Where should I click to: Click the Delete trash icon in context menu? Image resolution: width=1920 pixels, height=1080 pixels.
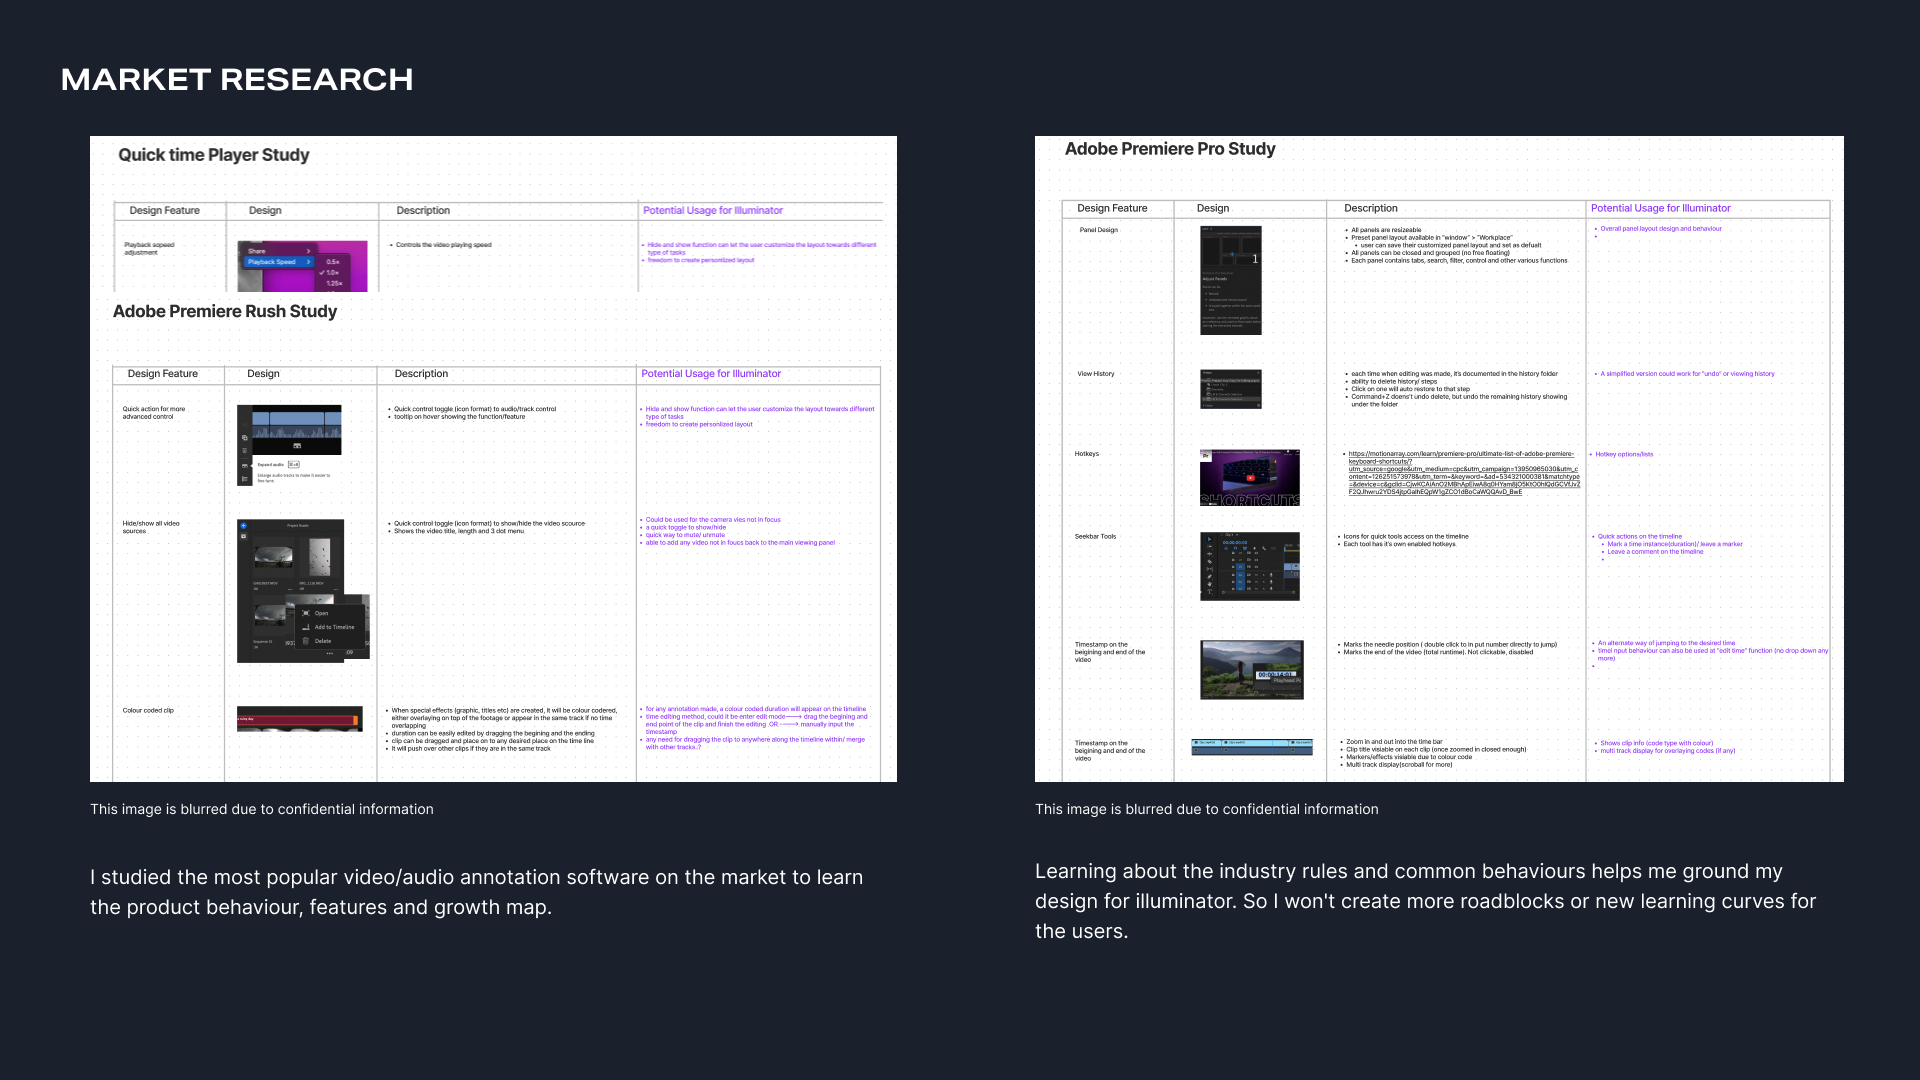[305, 641]
